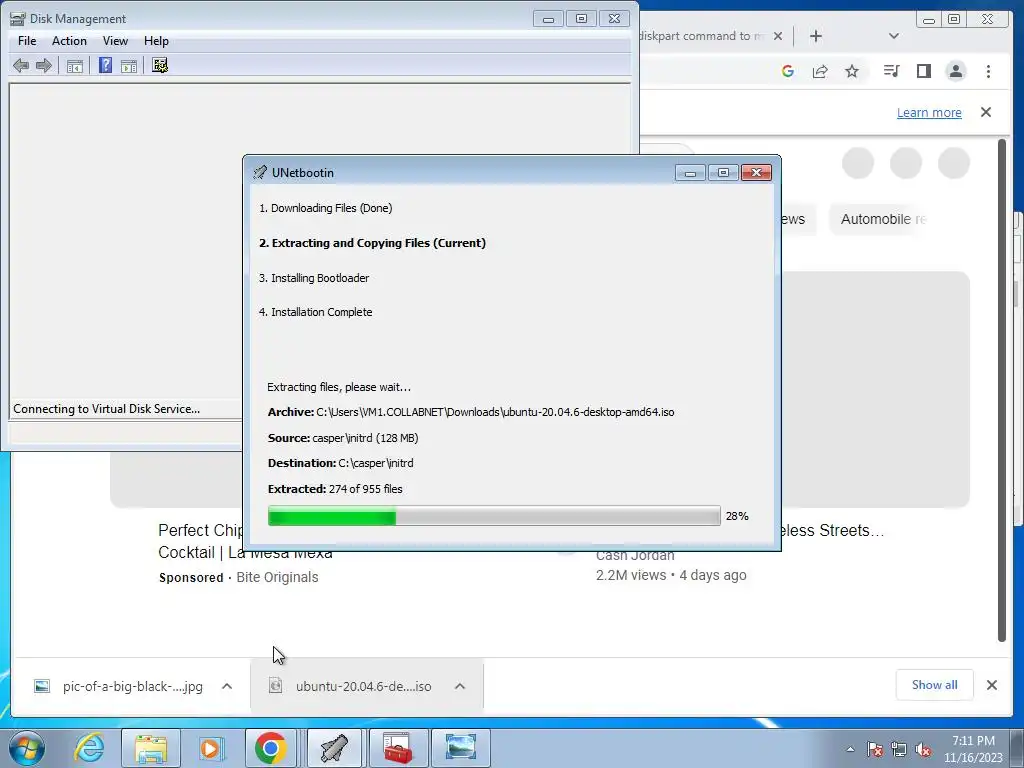Maximize the UNetbootin window

coord(723,172)
